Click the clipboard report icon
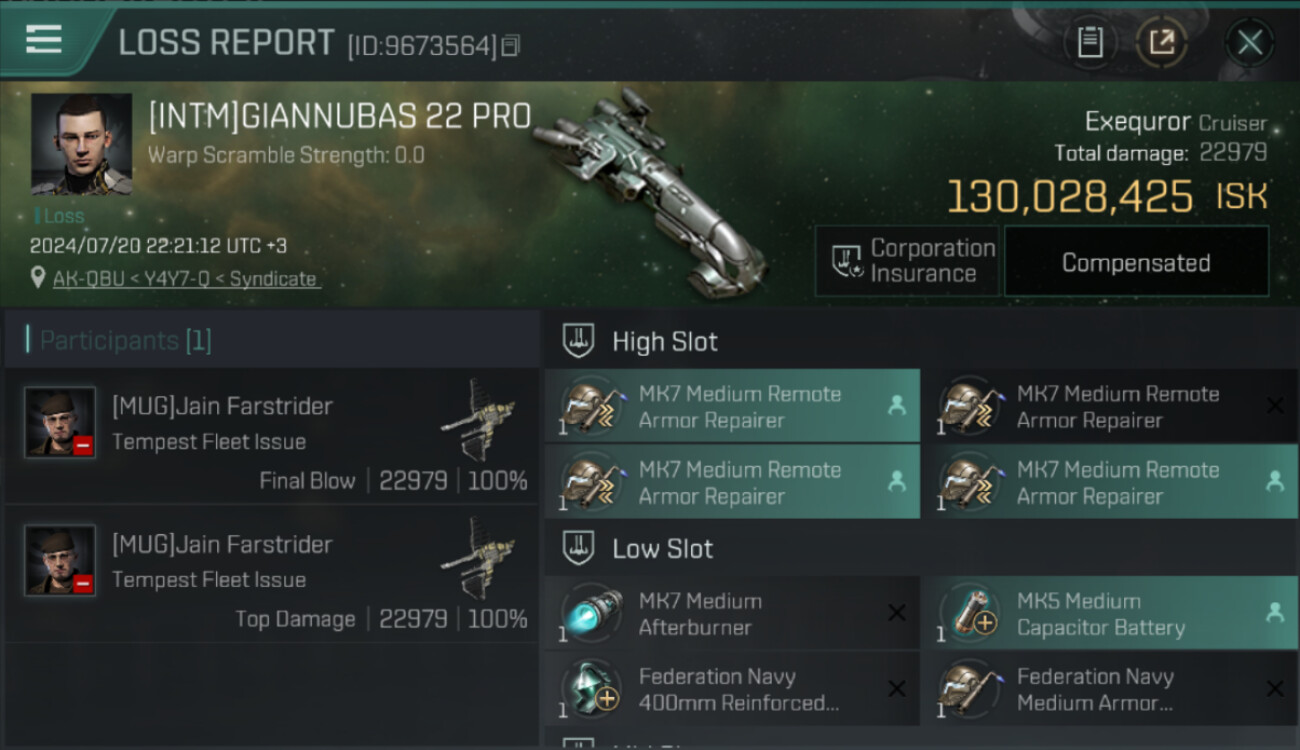 [1089, 42]
